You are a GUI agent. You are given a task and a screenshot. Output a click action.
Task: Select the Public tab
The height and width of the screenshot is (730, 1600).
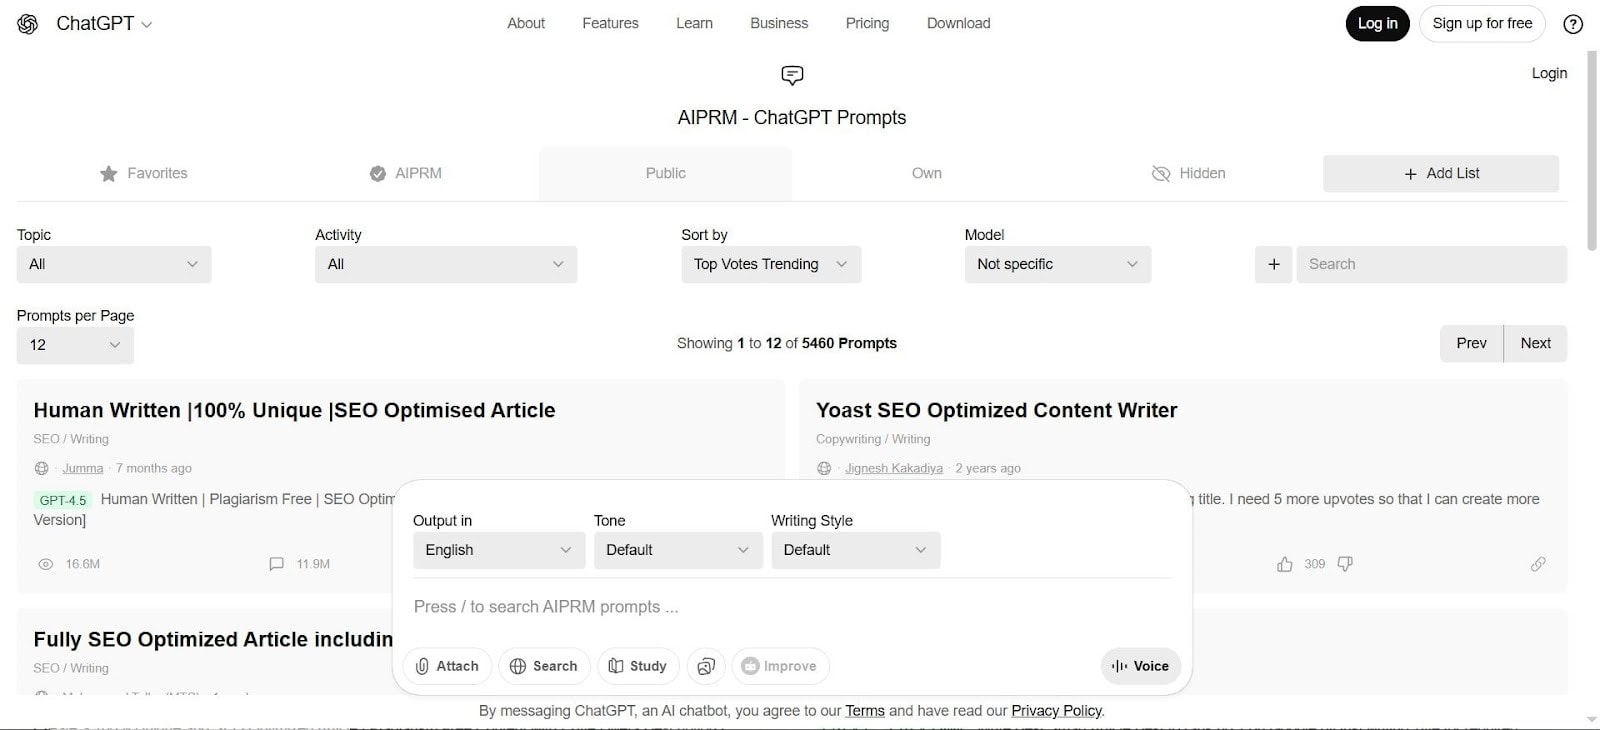[666, 173]
